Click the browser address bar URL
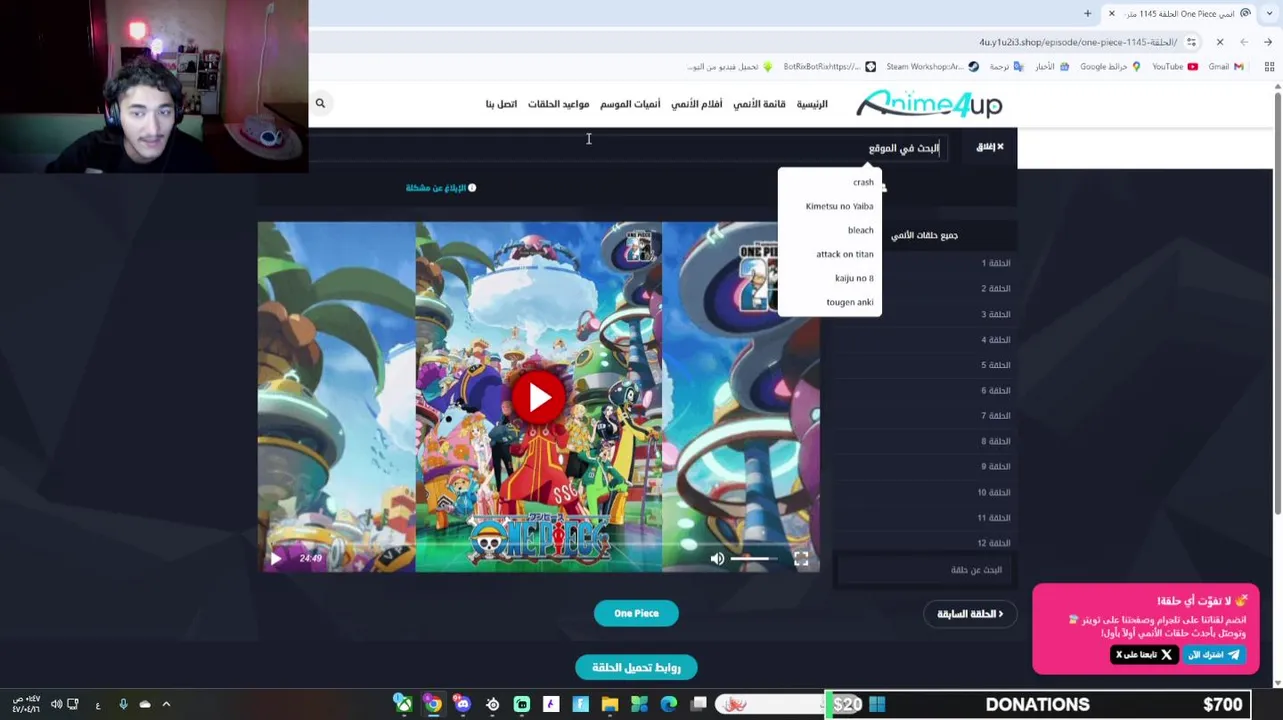 tap(1077, 42)
